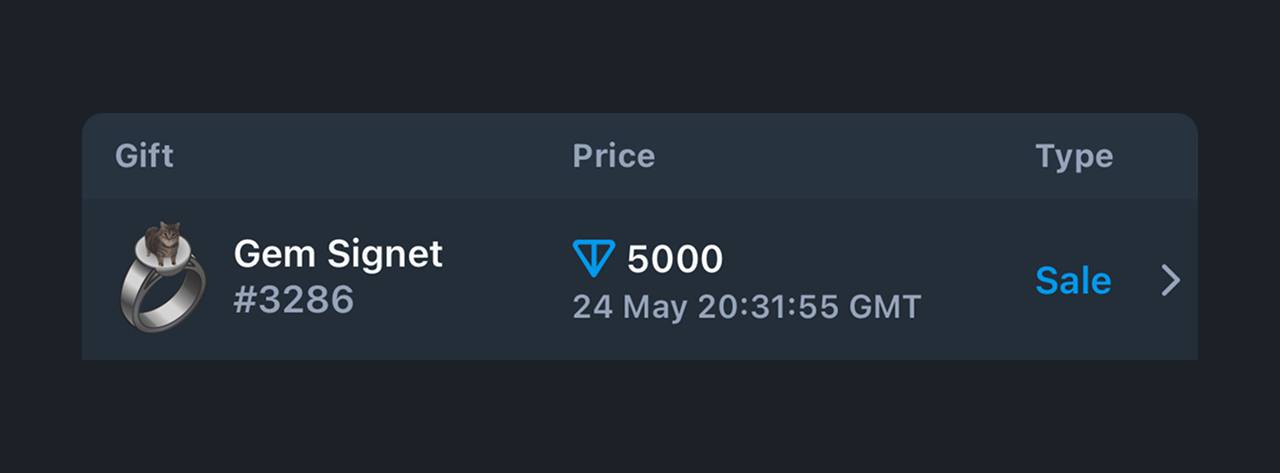The width and height of the screenshot is (1280, 473).
Task: Sort by the Price column header
Action: [x=614, y=156]
